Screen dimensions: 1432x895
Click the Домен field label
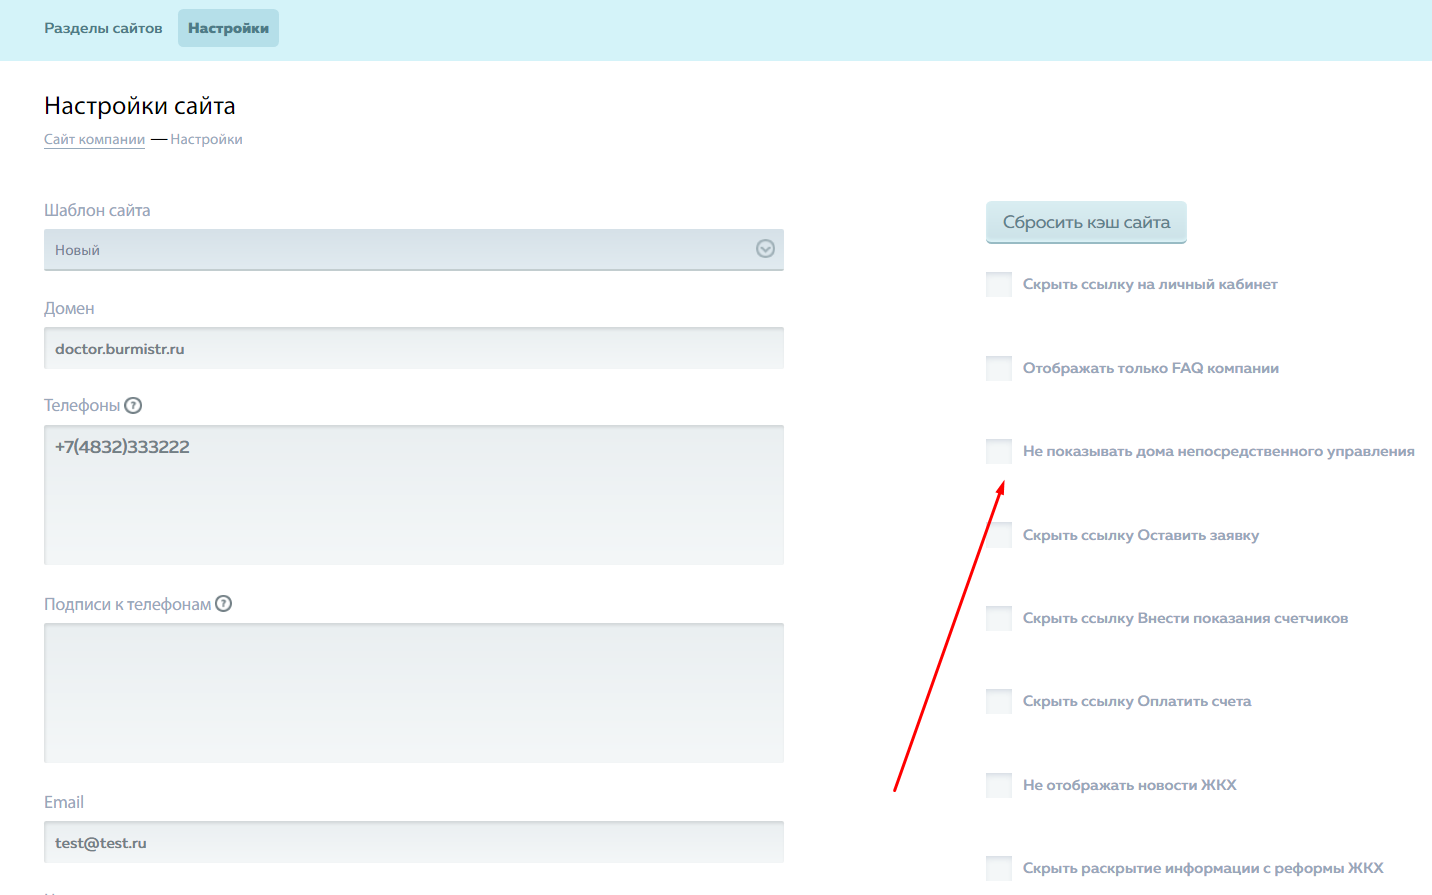click(69, 308)
